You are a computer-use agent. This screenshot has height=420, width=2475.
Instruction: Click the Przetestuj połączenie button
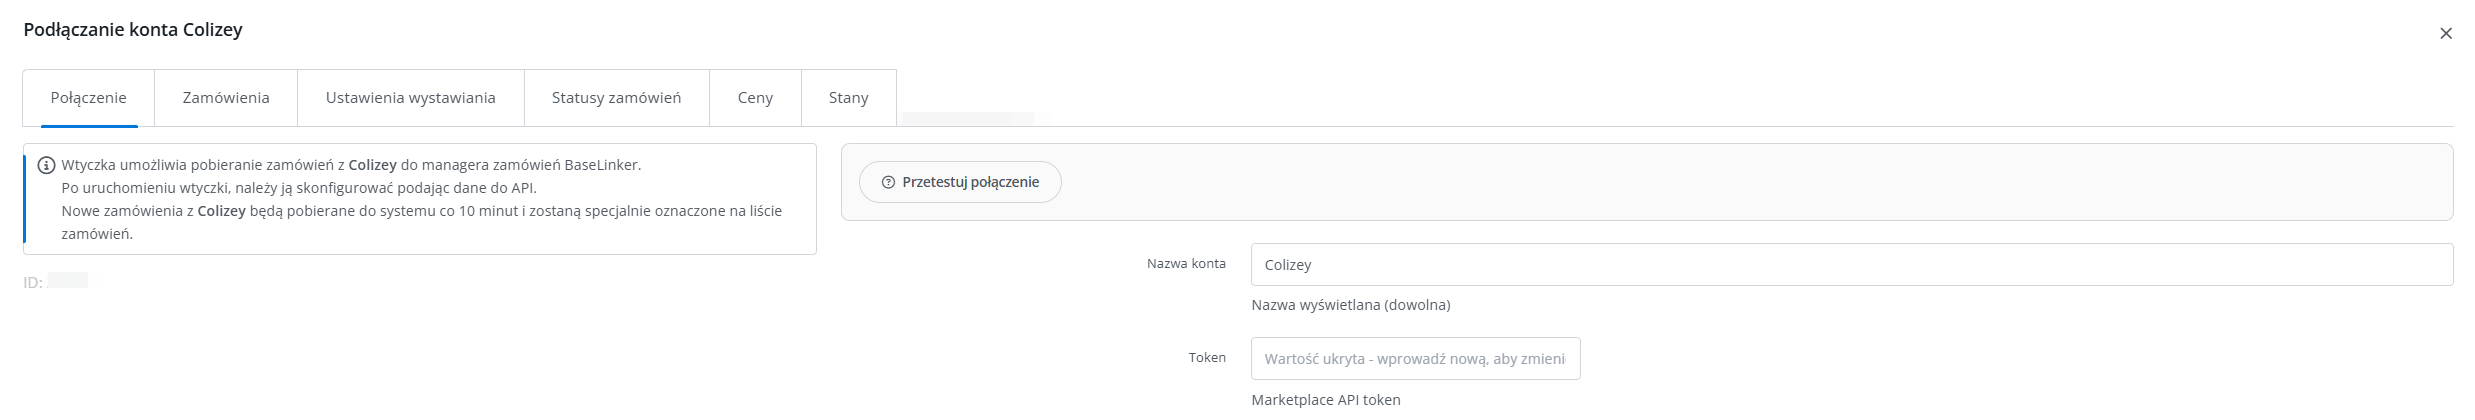click(x=960, y=182)
